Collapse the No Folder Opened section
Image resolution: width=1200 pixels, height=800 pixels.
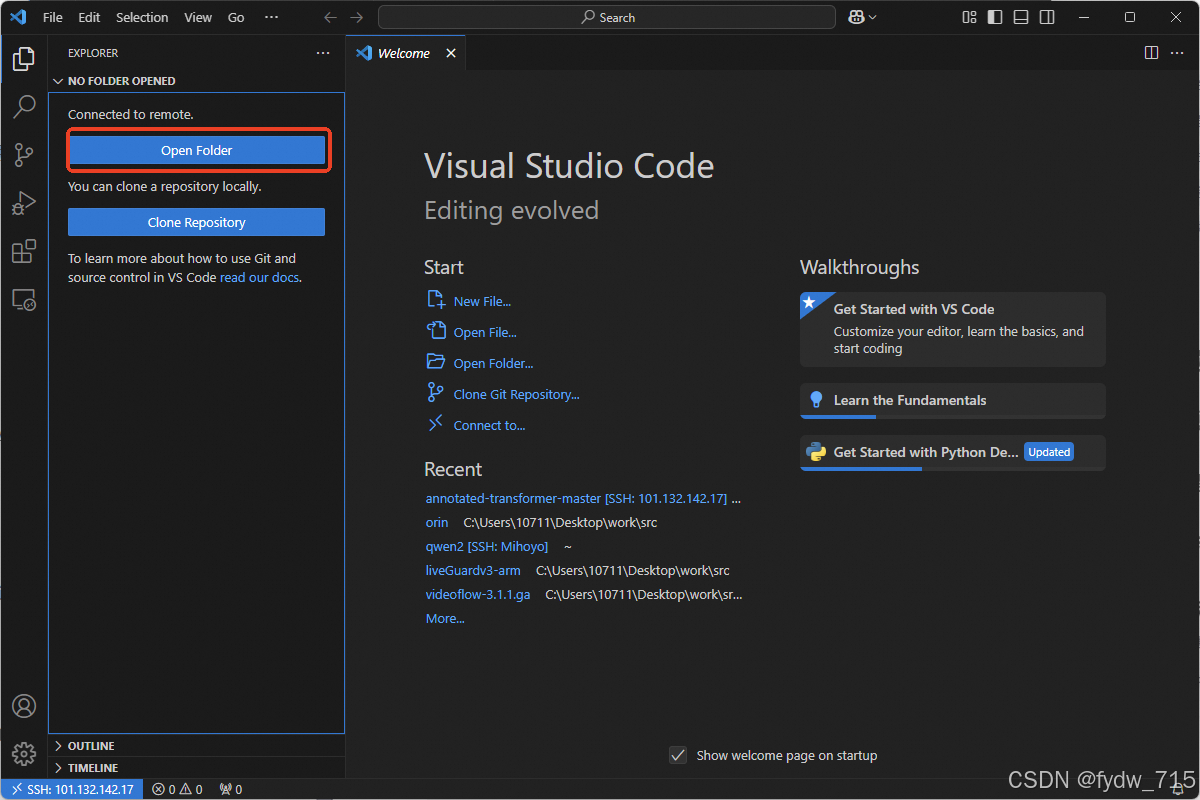(x=121, y=81)
